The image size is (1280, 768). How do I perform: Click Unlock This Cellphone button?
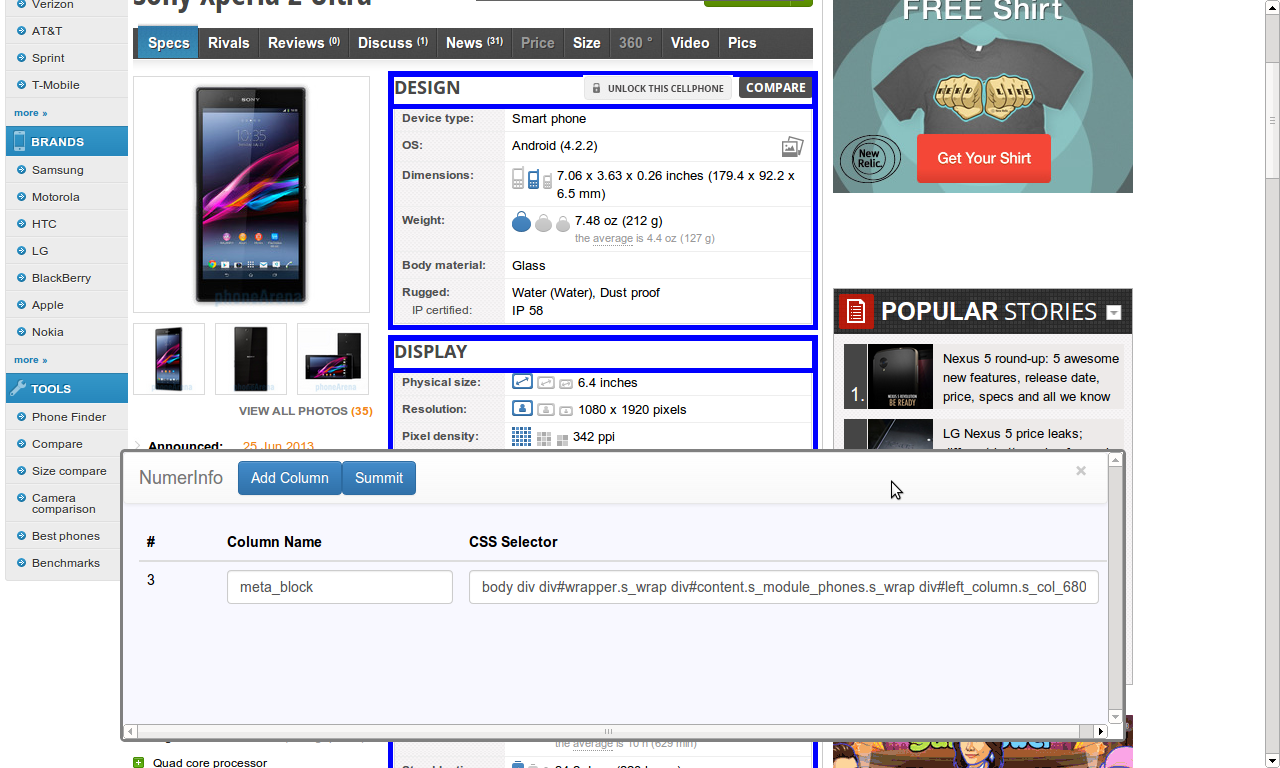click(x=658, y=88)
